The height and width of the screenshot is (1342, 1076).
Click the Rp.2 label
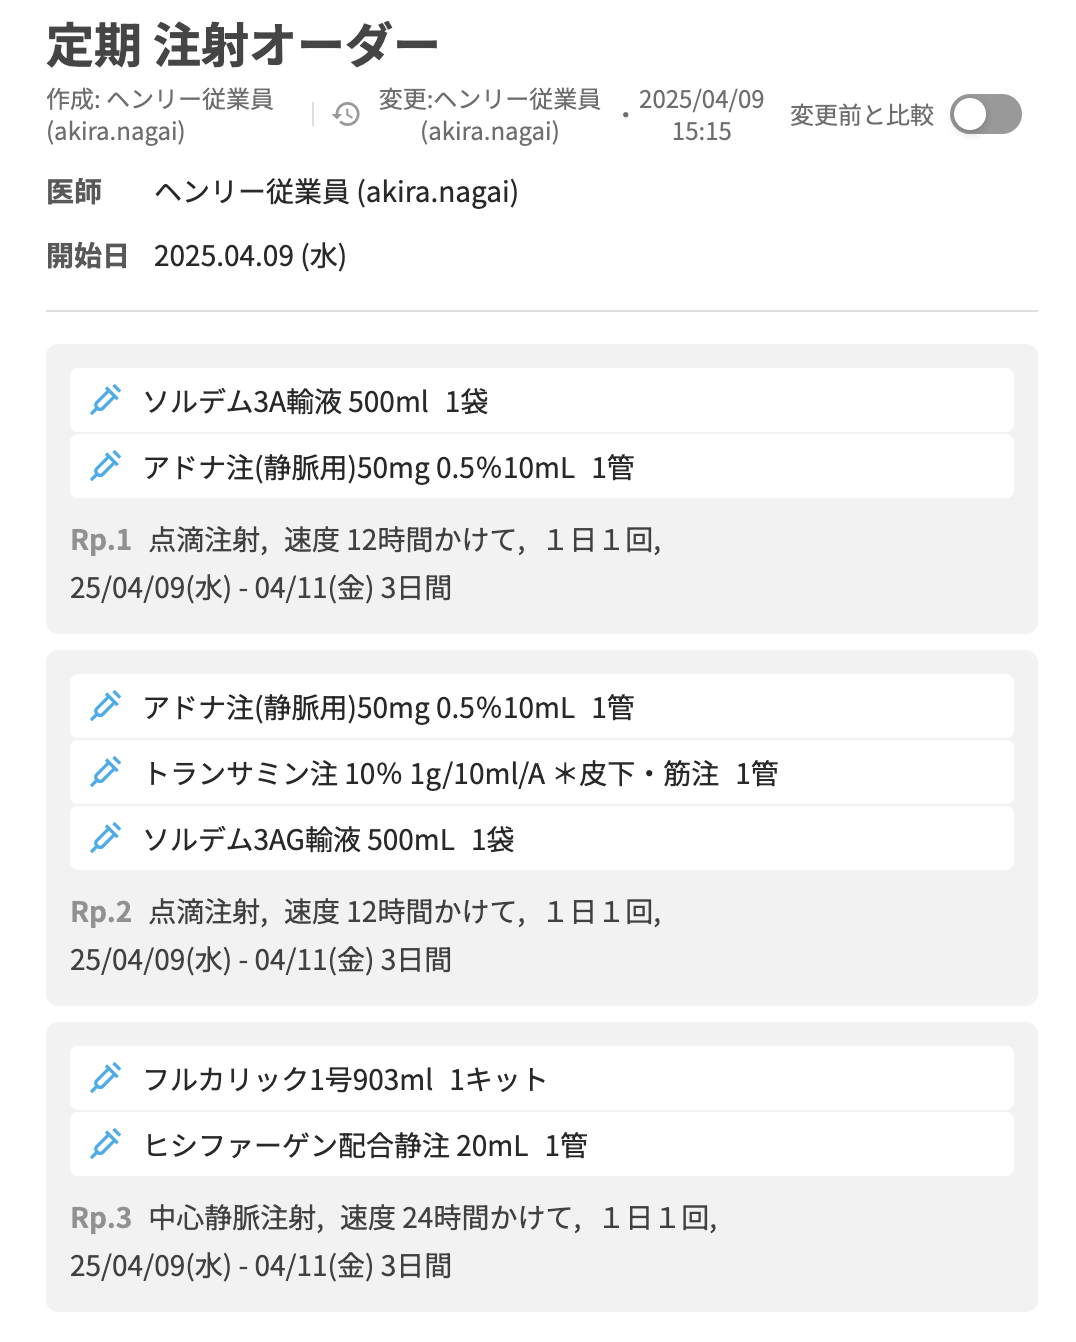tap(101, 912)
